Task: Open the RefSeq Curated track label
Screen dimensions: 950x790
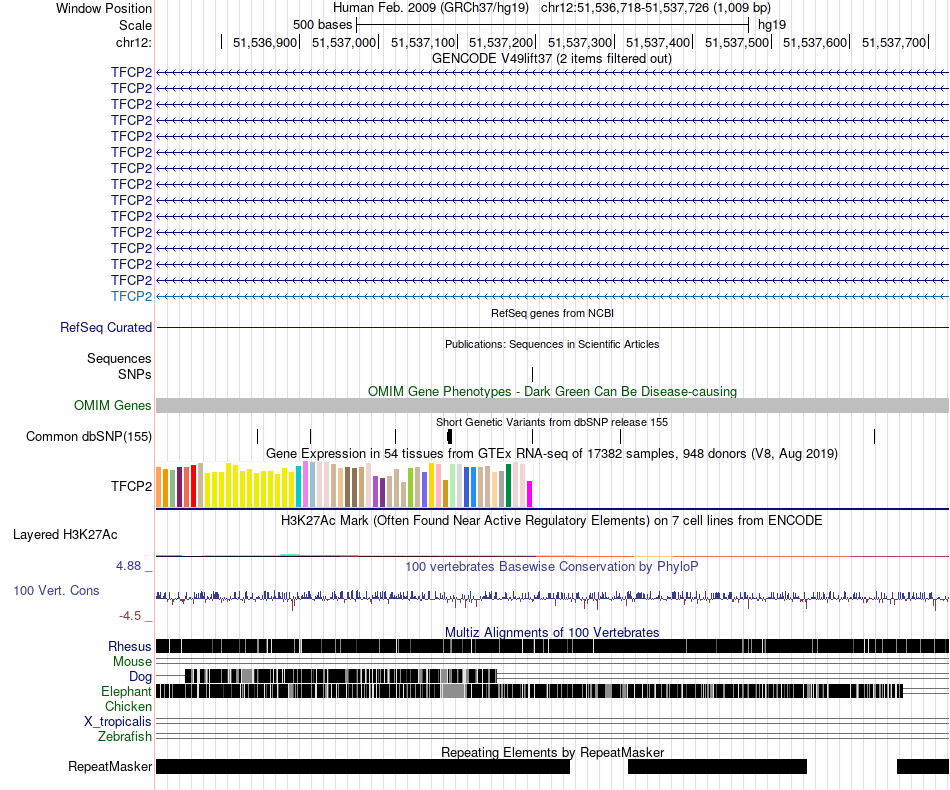Action: coord(106,327)
